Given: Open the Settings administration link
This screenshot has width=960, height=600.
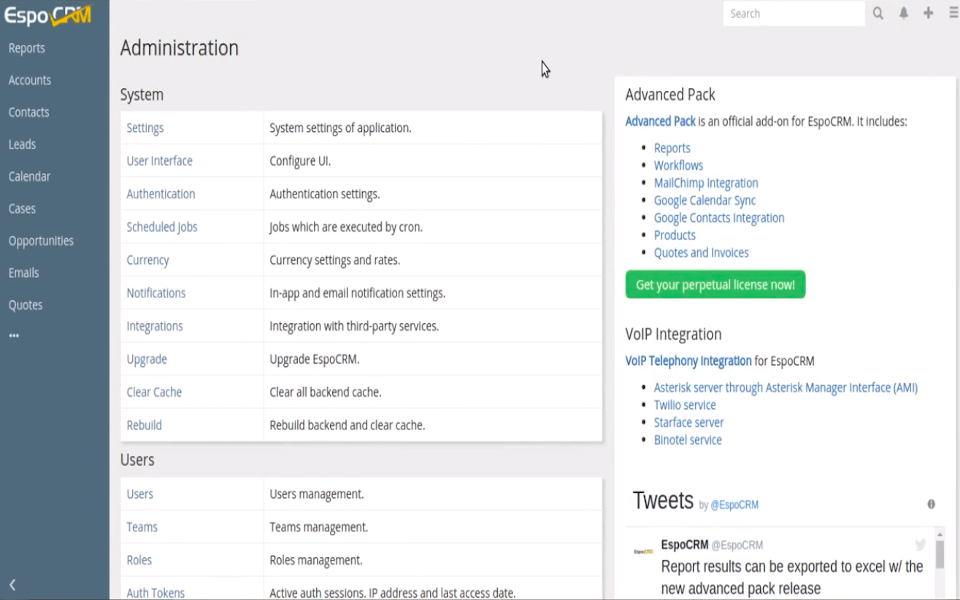Looking at the screenshot, I should tap(145, 128).
